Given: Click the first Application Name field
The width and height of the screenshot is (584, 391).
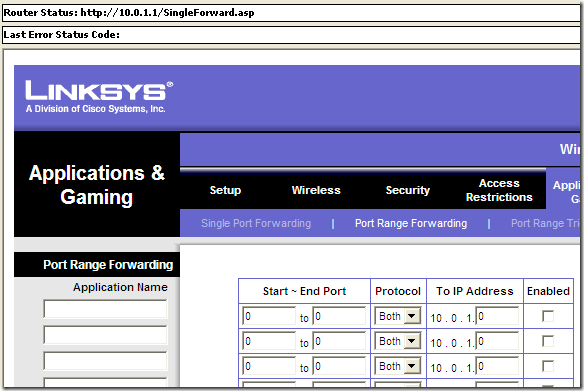Looking at the screenshot, I should coord(105,309).
